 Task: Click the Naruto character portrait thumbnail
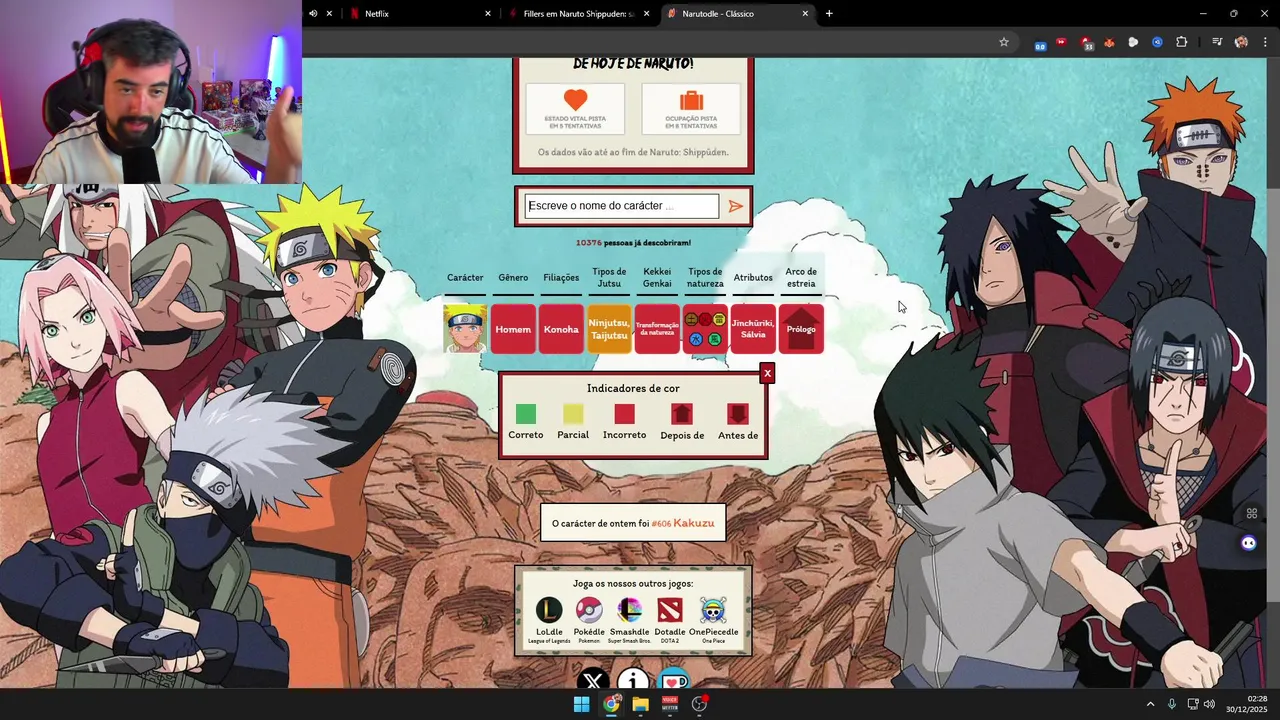pos(465,329)
